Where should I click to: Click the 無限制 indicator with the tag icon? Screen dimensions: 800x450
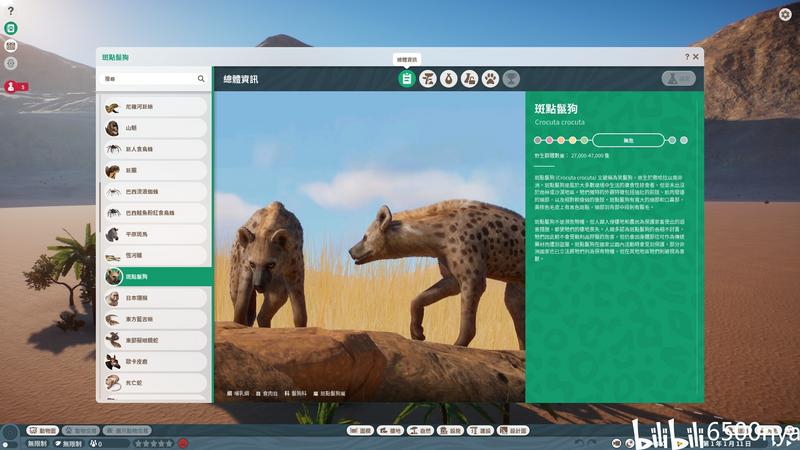click(x=68, y=444)
